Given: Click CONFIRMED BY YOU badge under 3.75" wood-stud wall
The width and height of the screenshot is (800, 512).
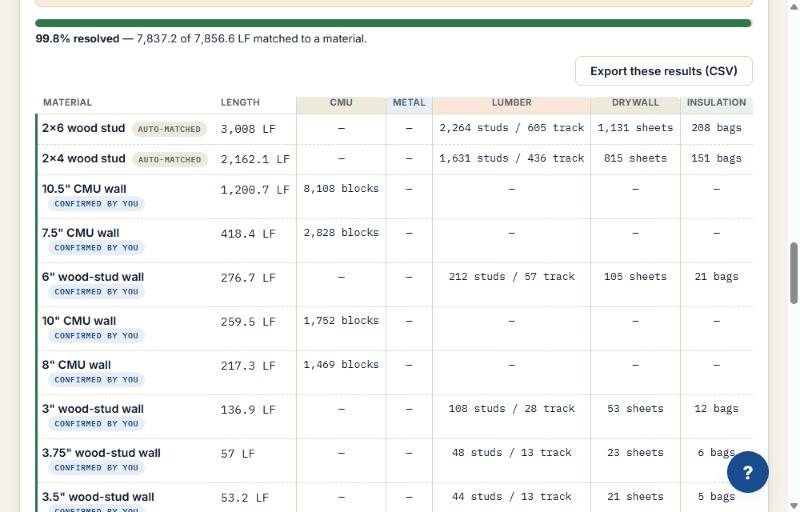Looking at the screenshot, I should [x=96, y=468].
